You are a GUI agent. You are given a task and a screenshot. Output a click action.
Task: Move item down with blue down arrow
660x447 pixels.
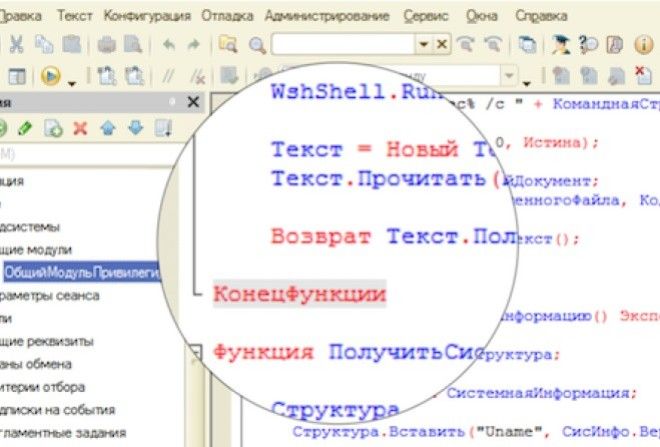point(135,128)
